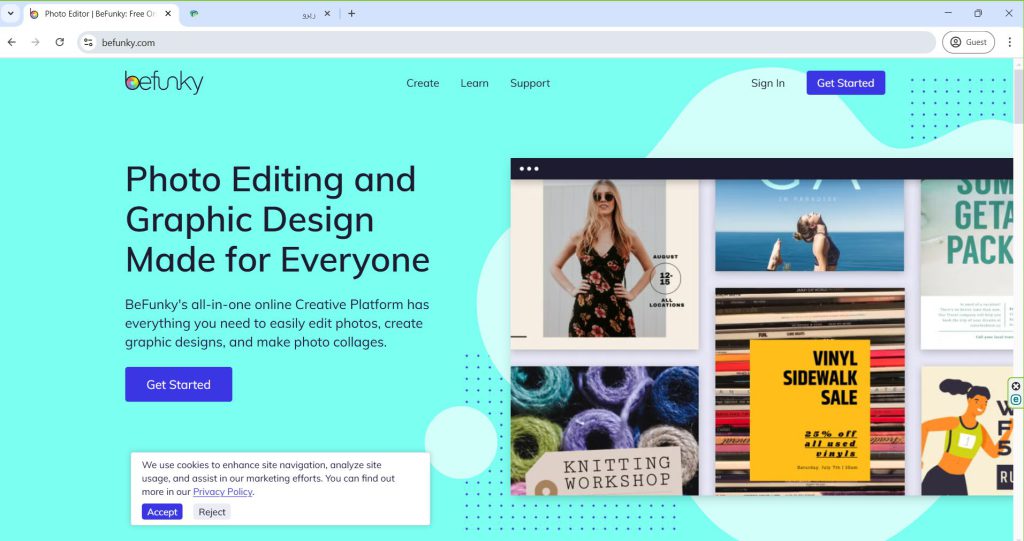
Task: Open the Guest profile button
Action: coord(968,42)
